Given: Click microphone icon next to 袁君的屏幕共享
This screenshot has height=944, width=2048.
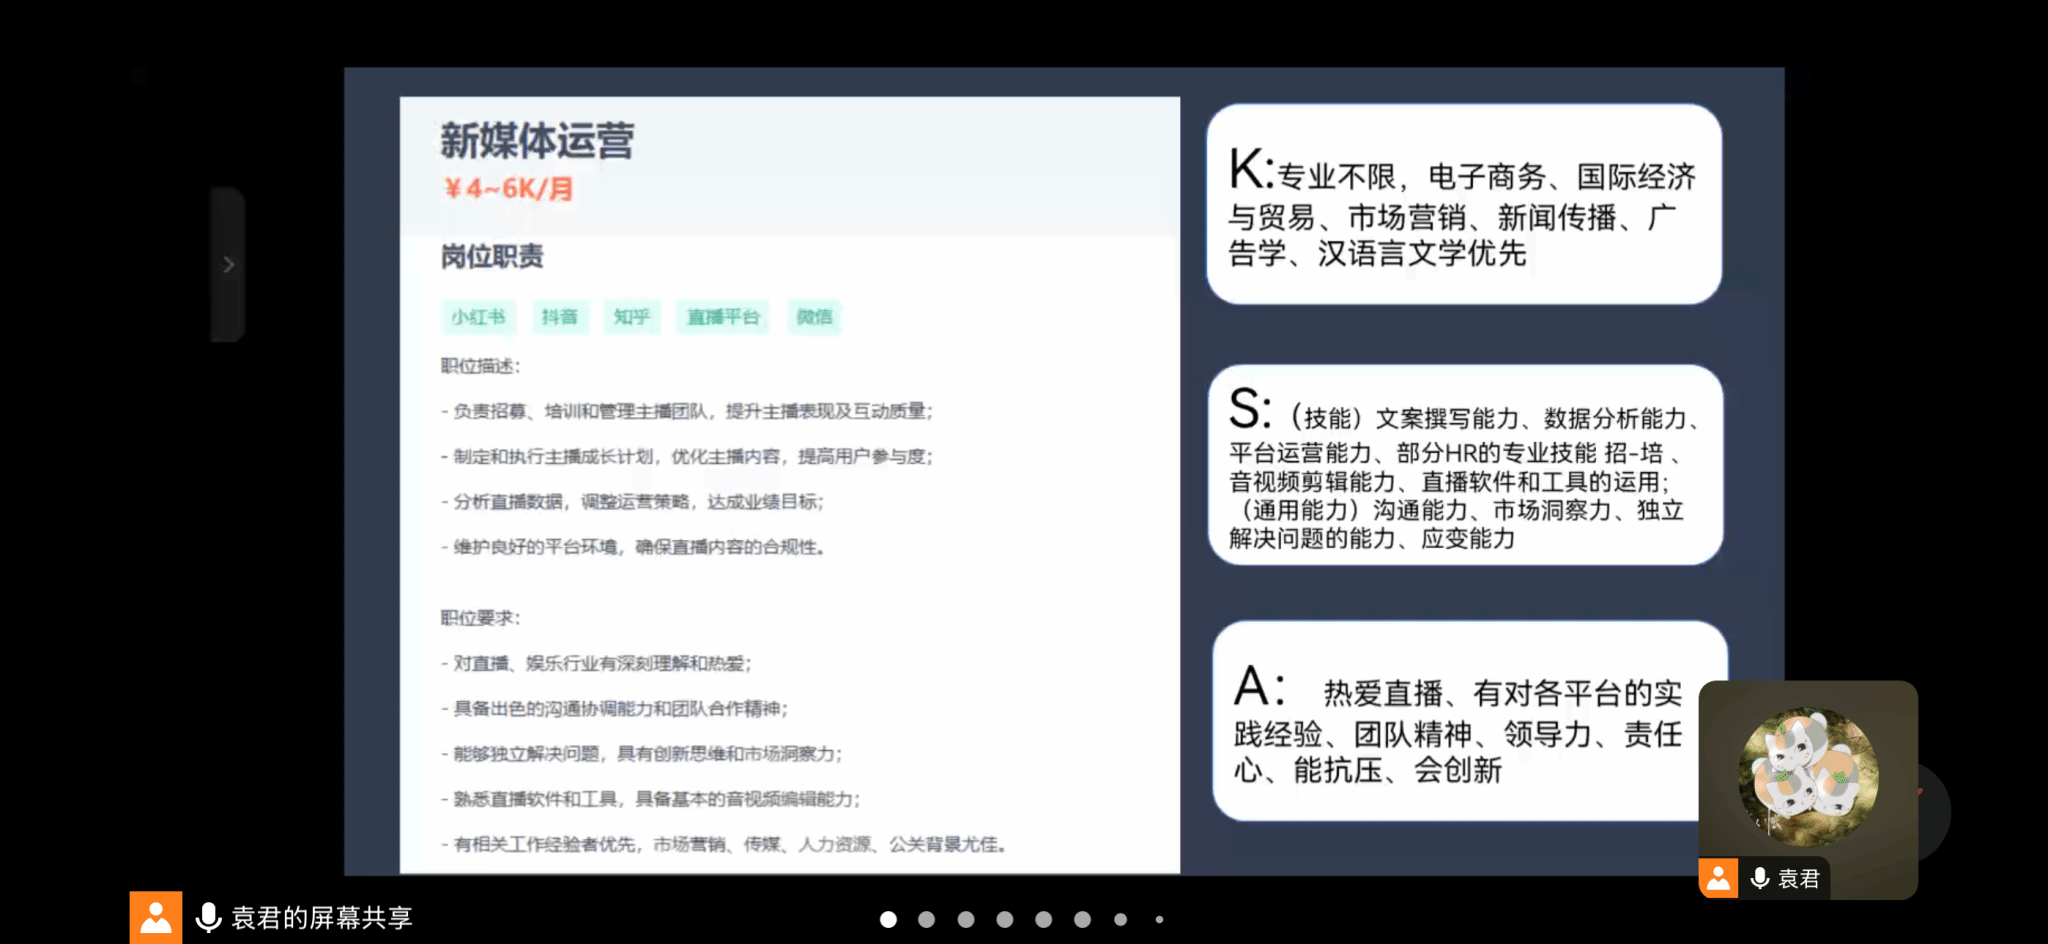Looking at the screenshot, I should tap(208, 917).
